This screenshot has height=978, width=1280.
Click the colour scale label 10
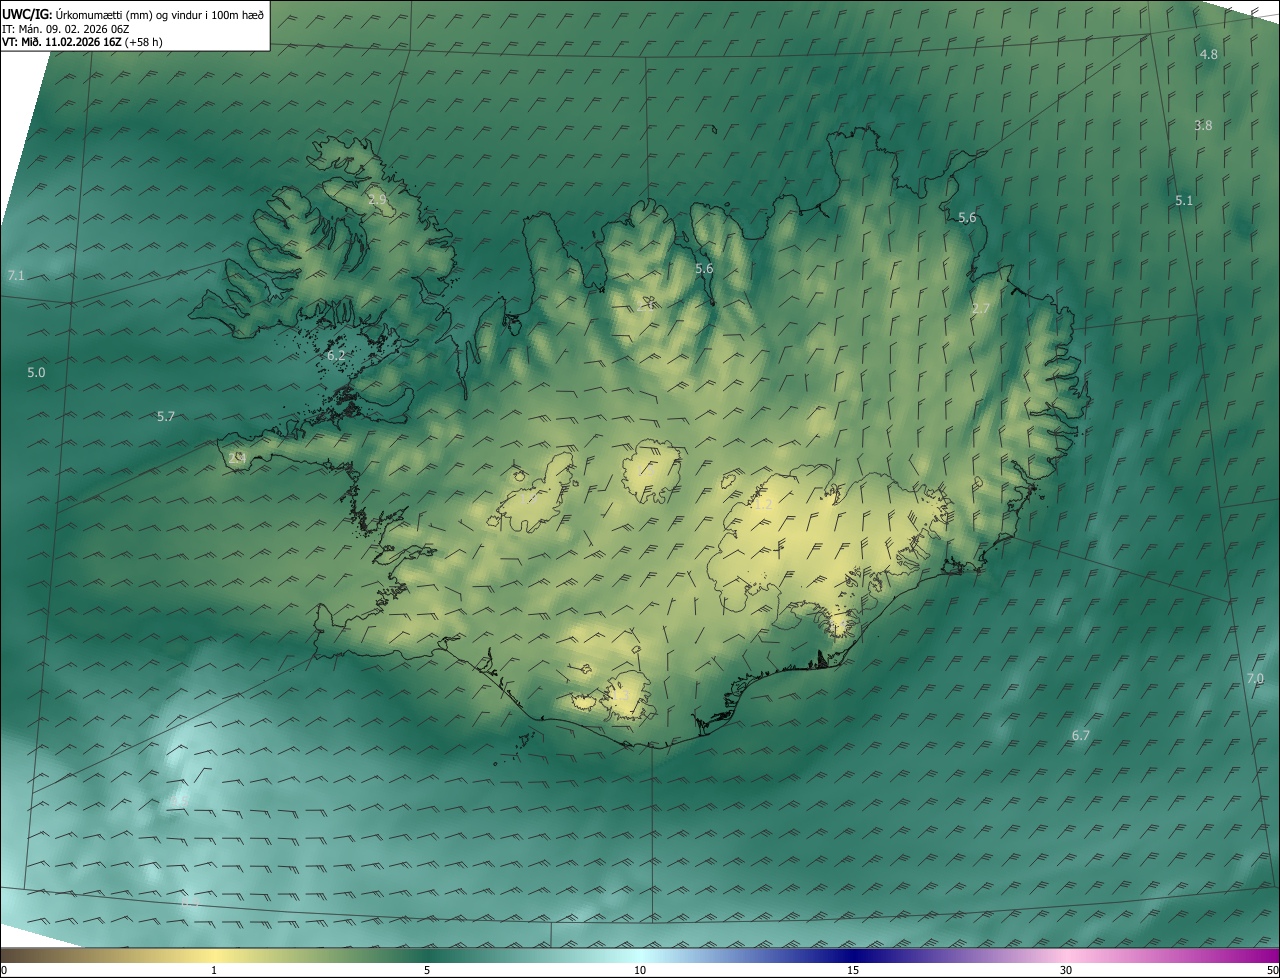click(640, 970)
